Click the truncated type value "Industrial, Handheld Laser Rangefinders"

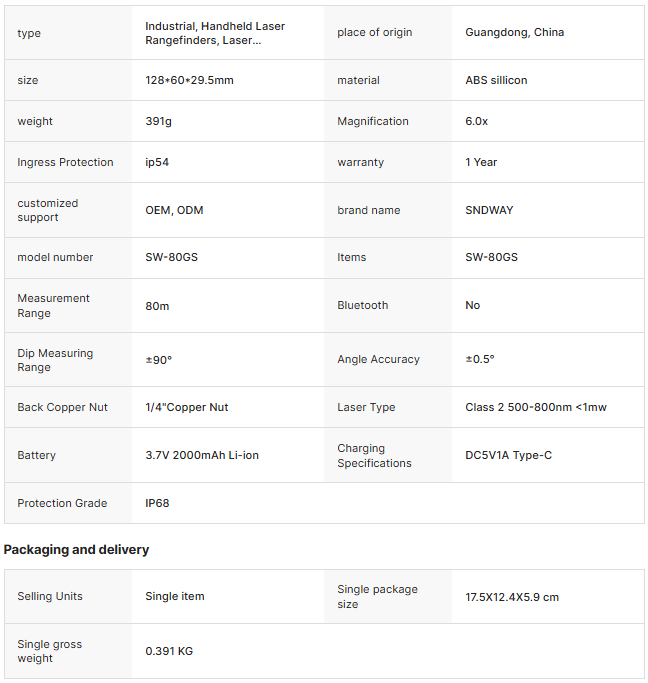pos(215,33)
